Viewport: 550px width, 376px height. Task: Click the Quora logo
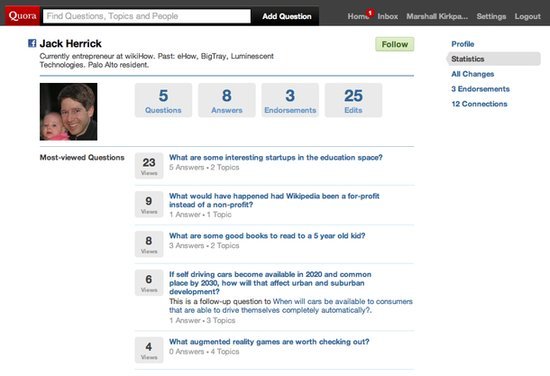(x=22, y=16)
